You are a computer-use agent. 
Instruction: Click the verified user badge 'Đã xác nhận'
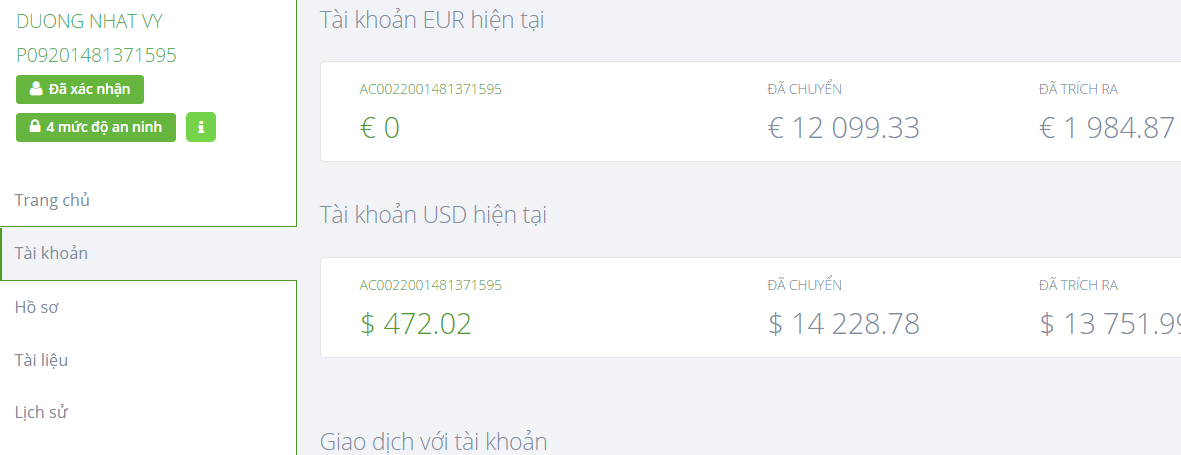coord(80,89)
